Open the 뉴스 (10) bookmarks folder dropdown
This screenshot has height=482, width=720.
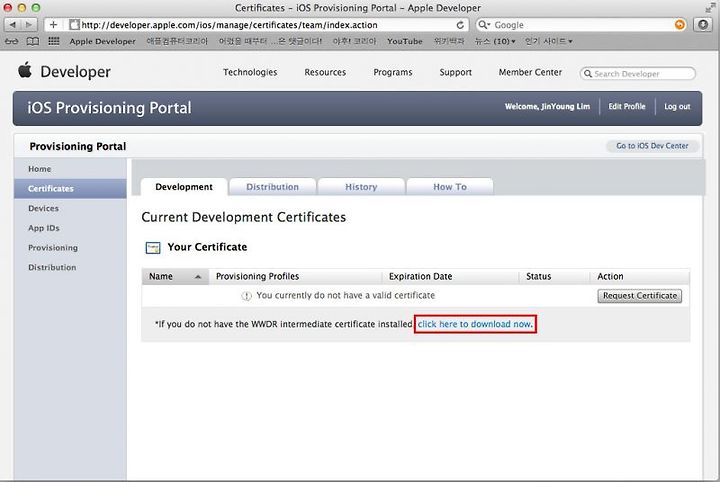pyautogui.click(x=495, y=41)
